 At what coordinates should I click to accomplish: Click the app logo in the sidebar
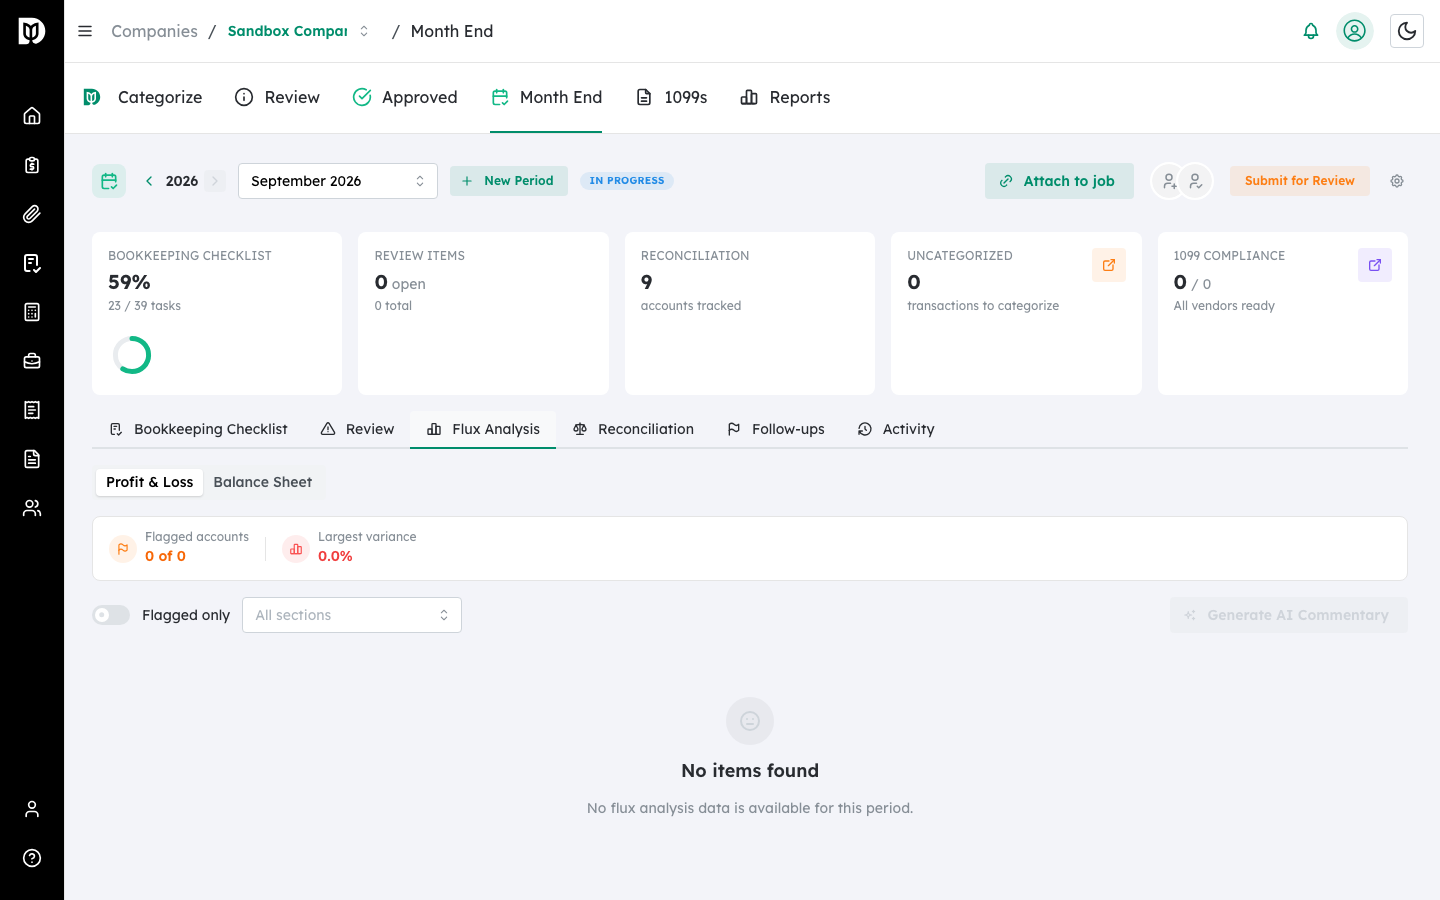[x=32, y=31]
